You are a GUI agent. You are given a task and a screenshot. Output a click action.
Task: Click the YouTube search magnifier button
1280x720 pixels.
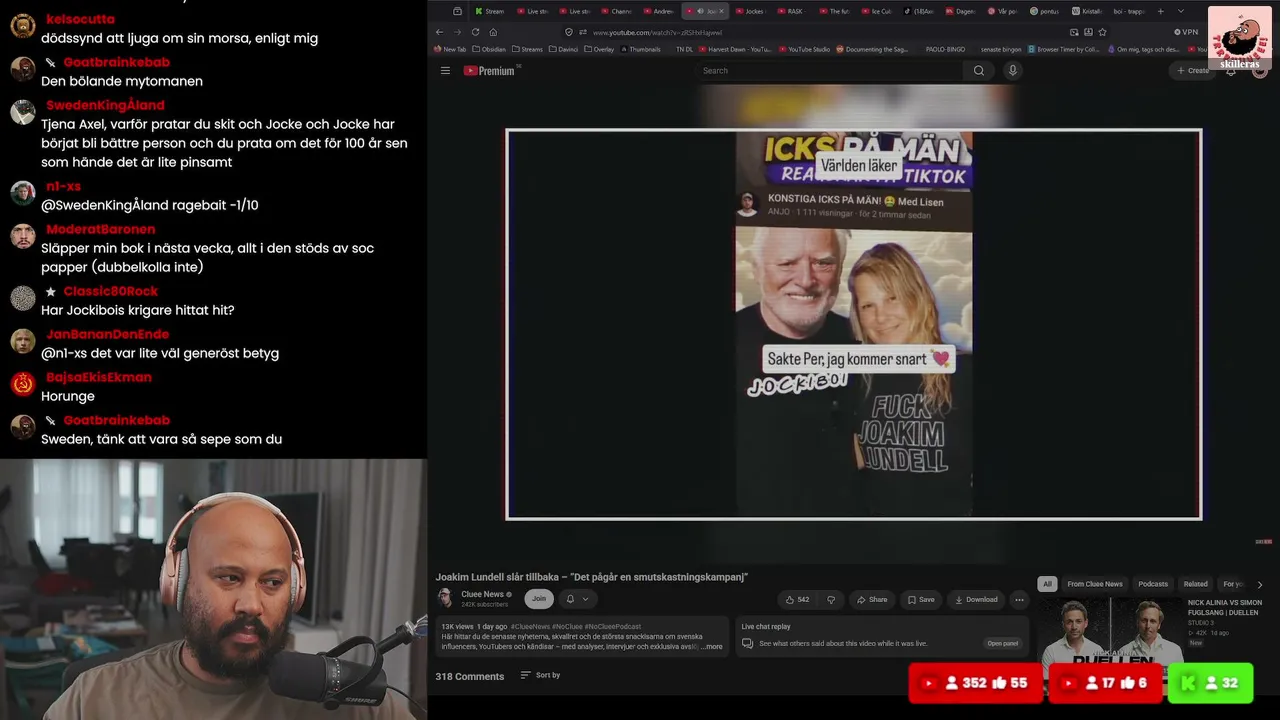(x=979, y=71)
